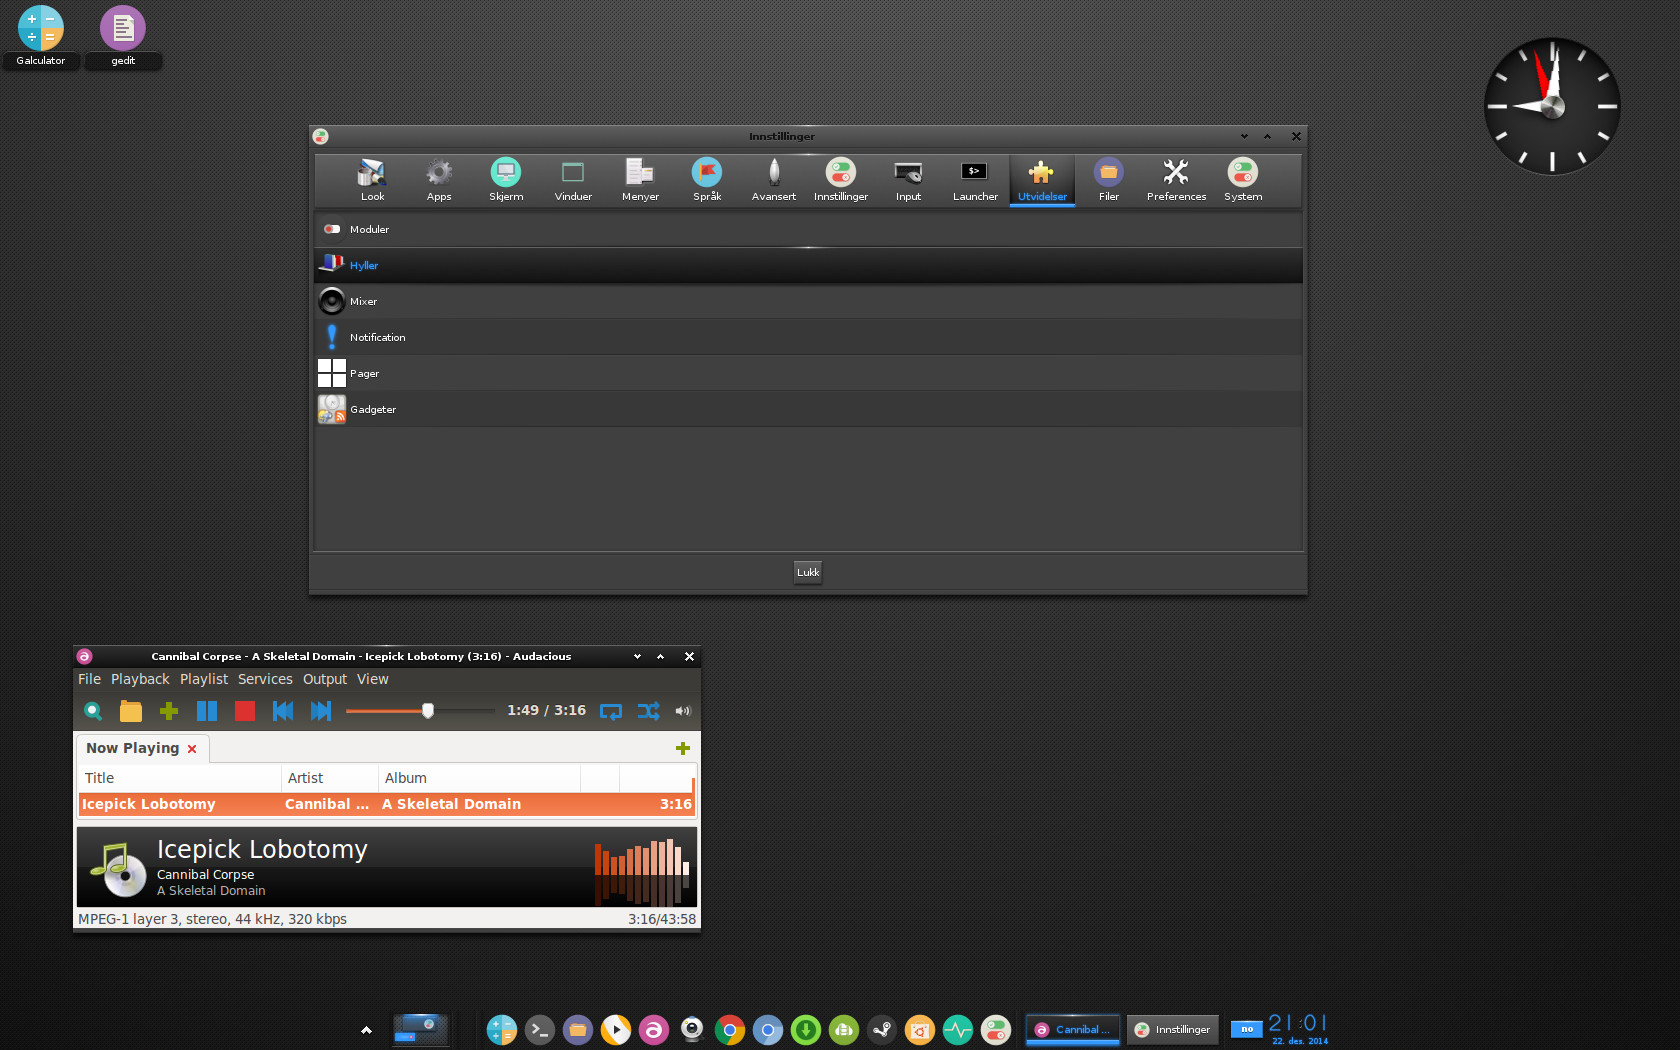1680x1050 pixels.
Task: Click the open files folder icon in Audacious
Action: (x=131, y=711)
